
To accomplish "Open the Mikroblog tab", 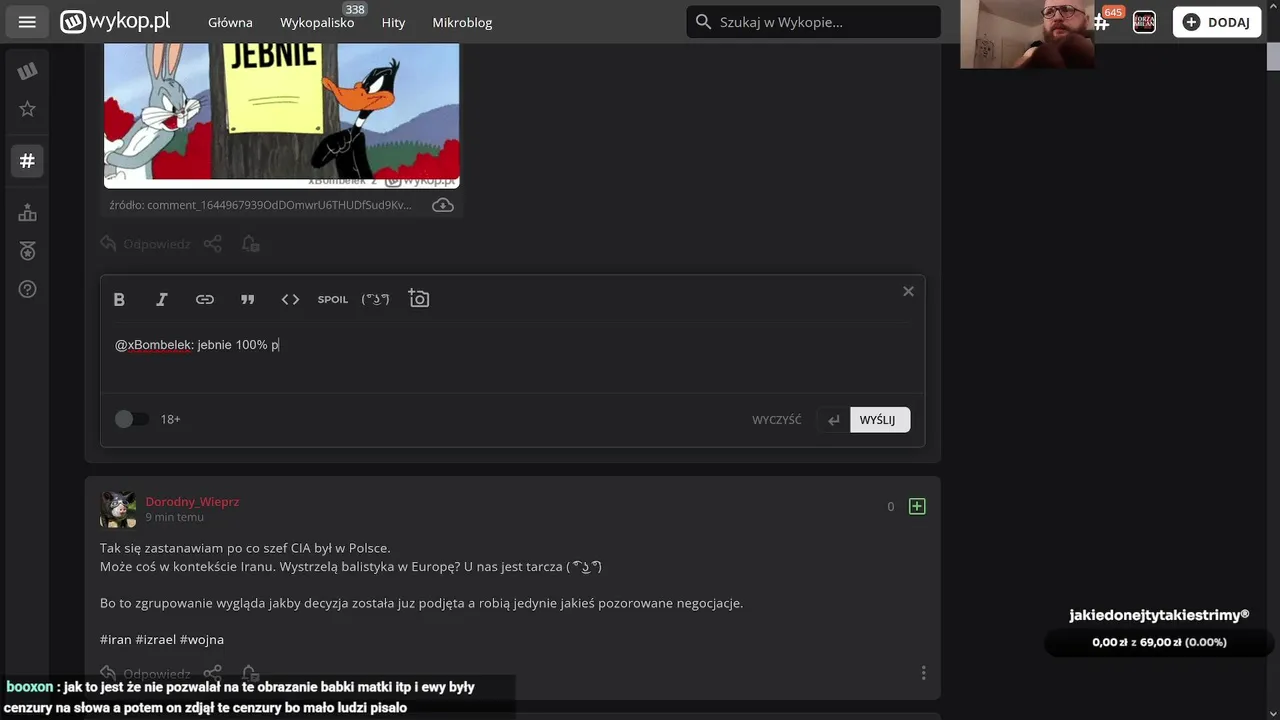I will [x=462, y=22].
